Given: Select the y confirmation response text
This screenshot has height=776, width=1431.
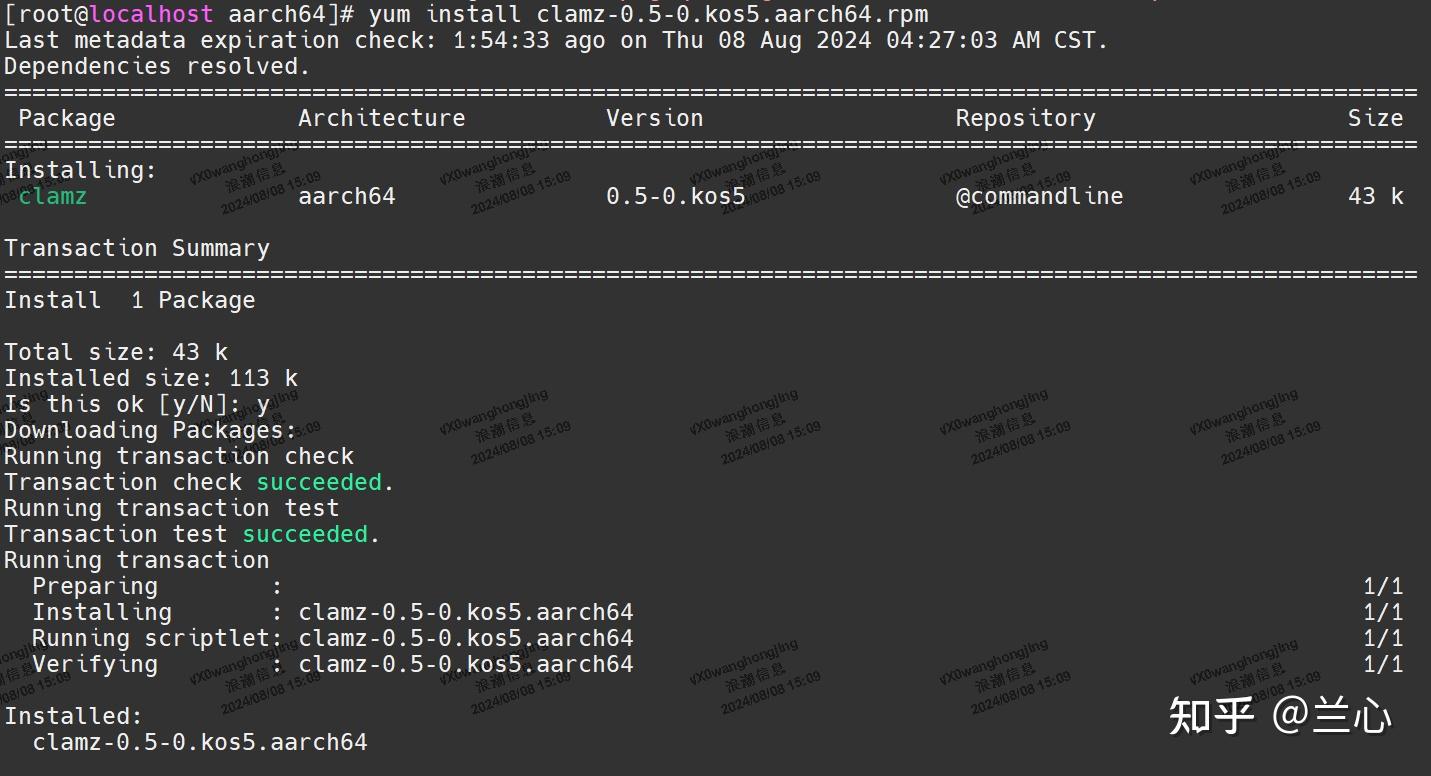Looking at the screenshot, I should tap(262, 403).
